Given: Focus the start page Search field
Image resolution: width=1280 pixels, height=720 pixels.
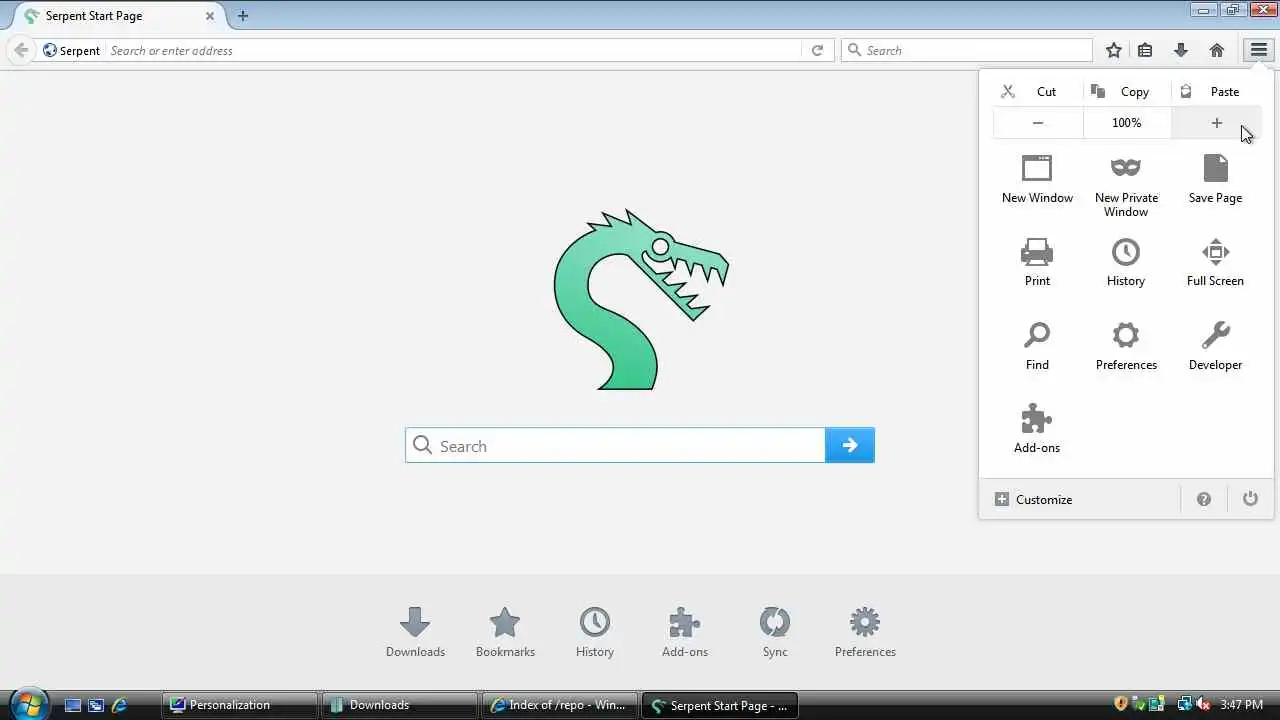Looking at the screenshot, I should tap(615, 445).
